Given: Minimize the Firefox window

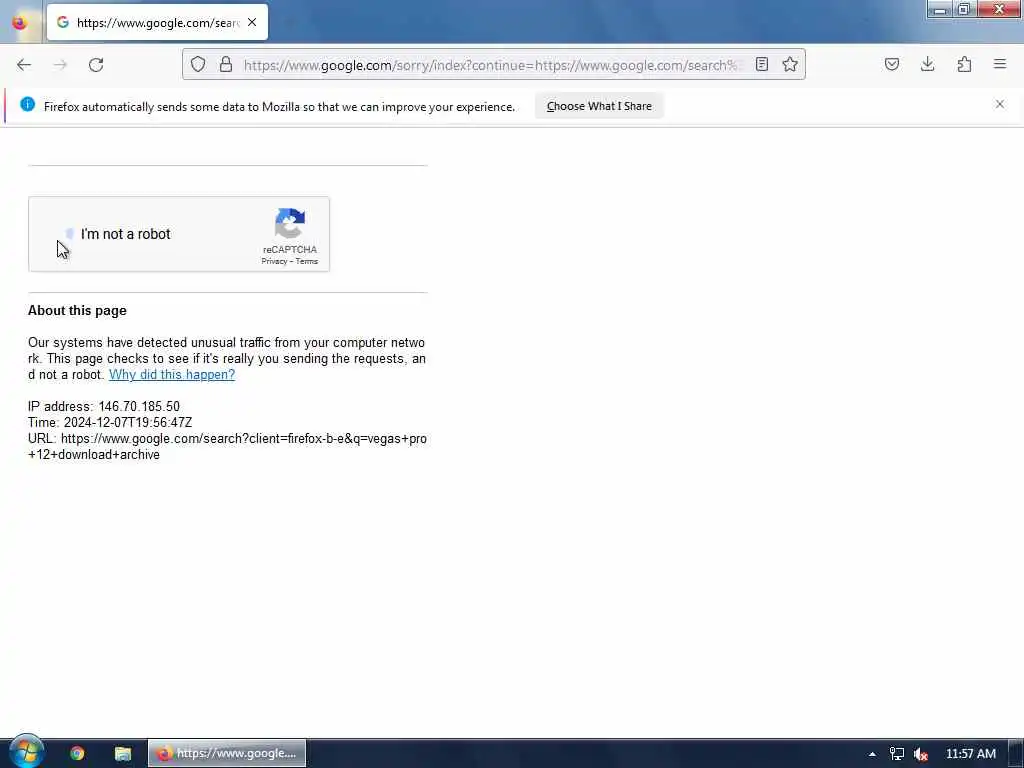Looking at the screenshot, I should pyautogui.click(x=939, y=9).
